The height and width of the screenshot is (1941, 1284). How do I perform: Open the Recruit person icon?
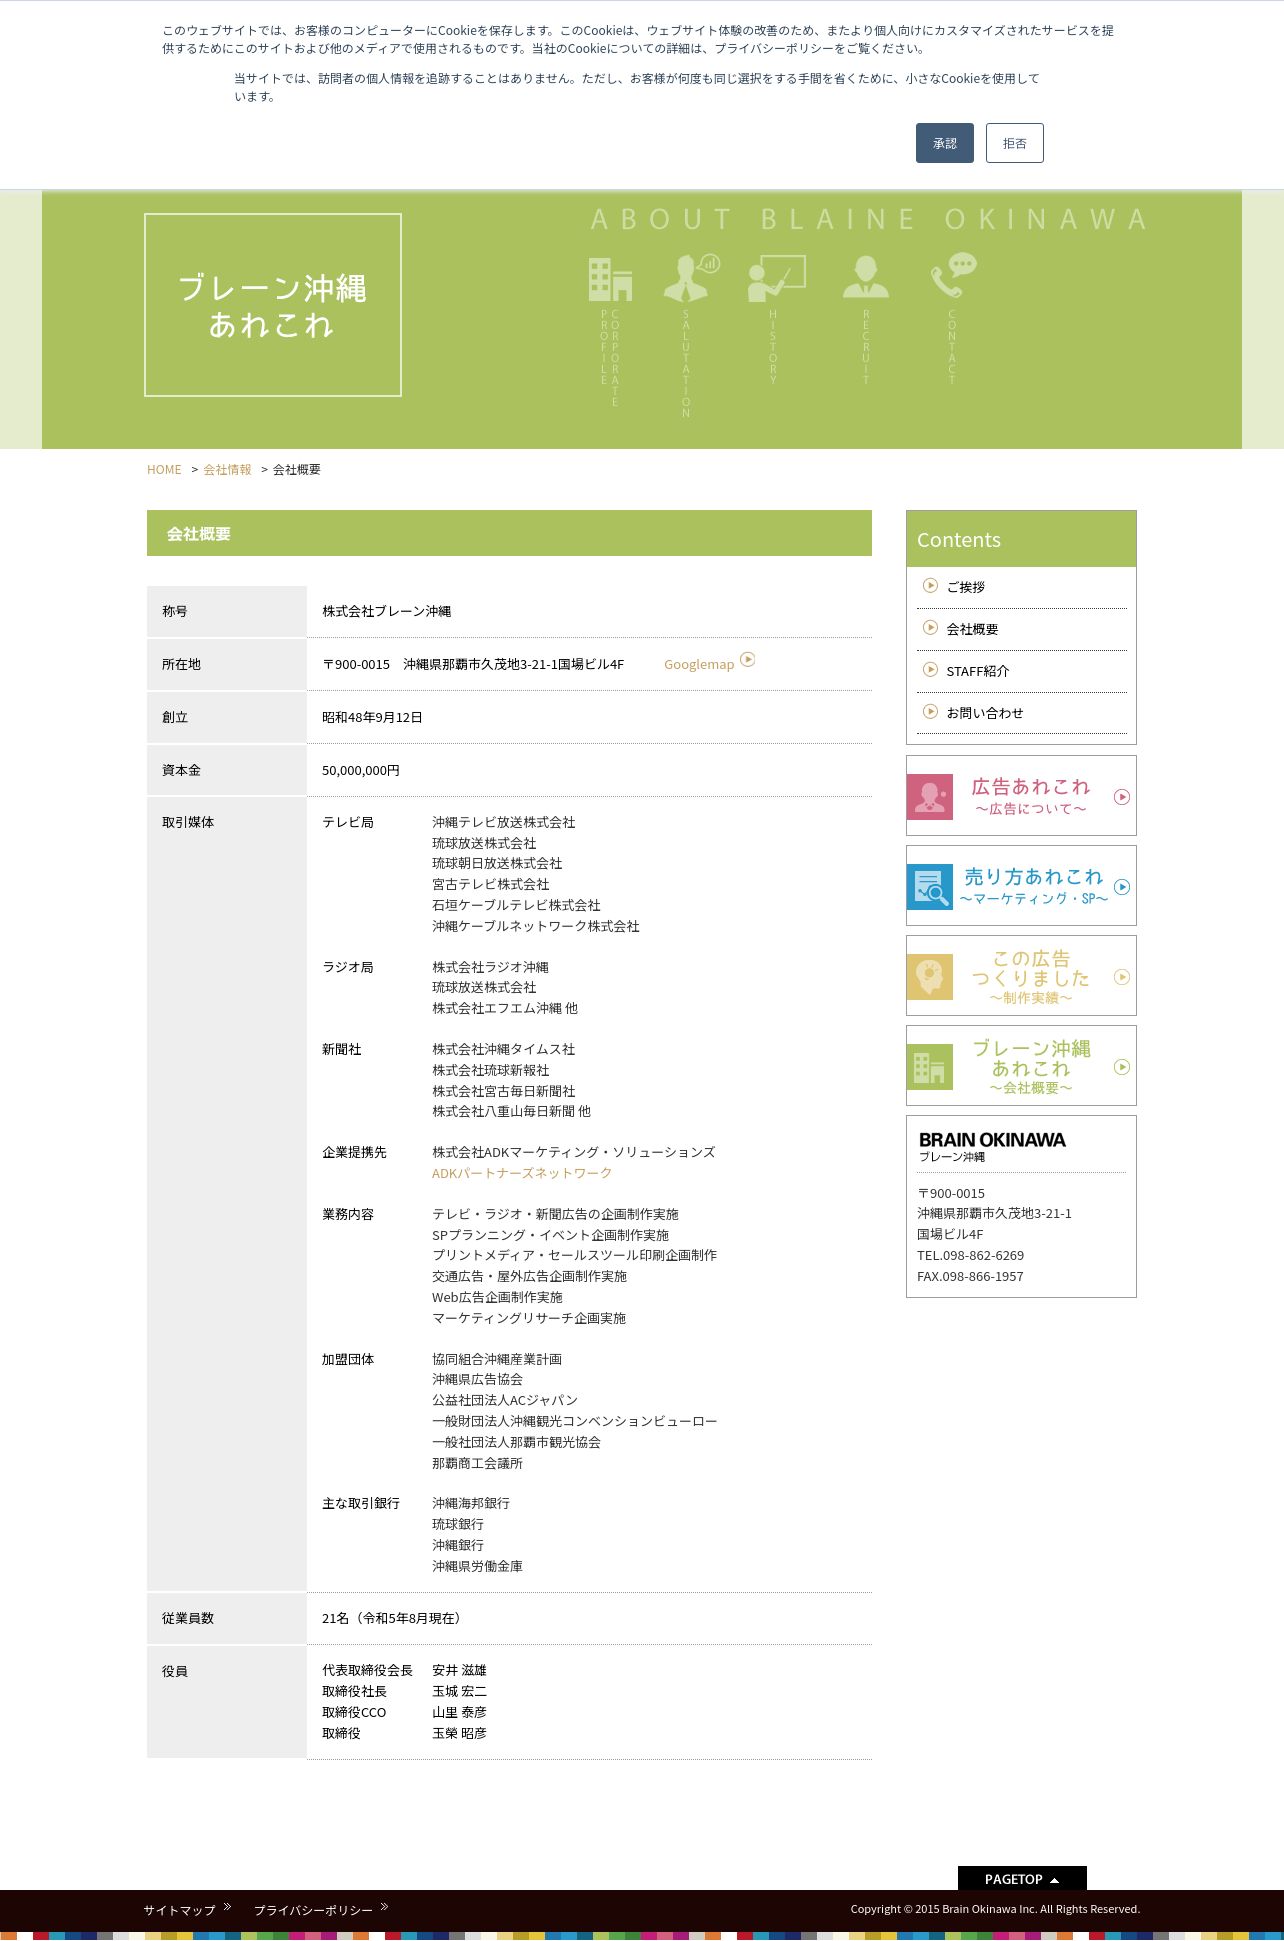tap(866, 277)
